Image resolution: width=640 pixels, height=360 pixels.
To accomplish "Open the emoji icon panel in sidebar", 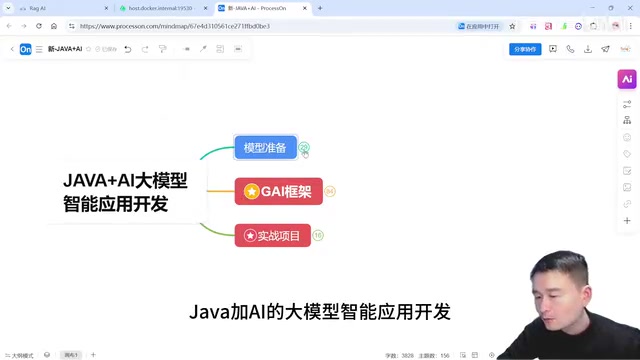I will 627,137.
